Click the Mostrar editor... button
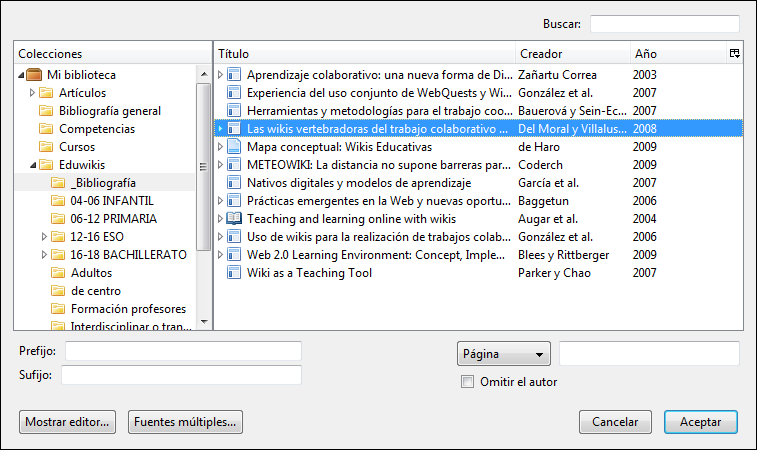757x450 pixels. 68,422
